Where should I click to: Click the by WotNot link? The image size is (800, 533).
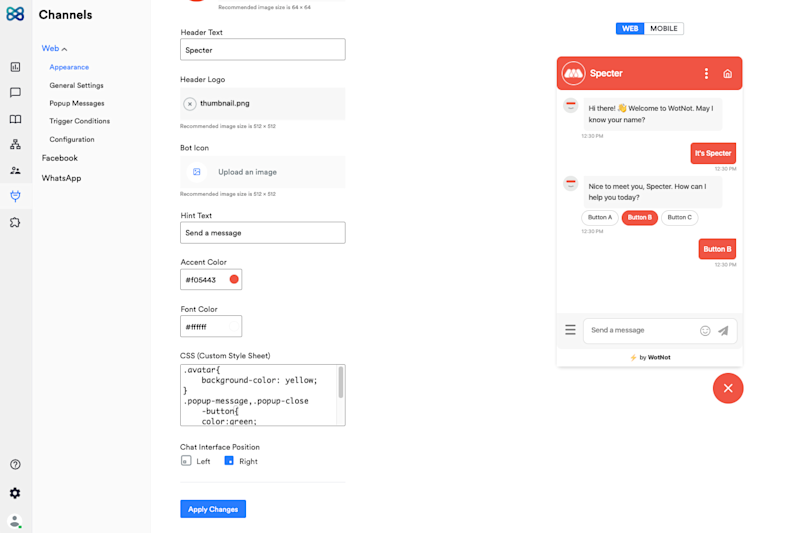click(x=651, y=358)
